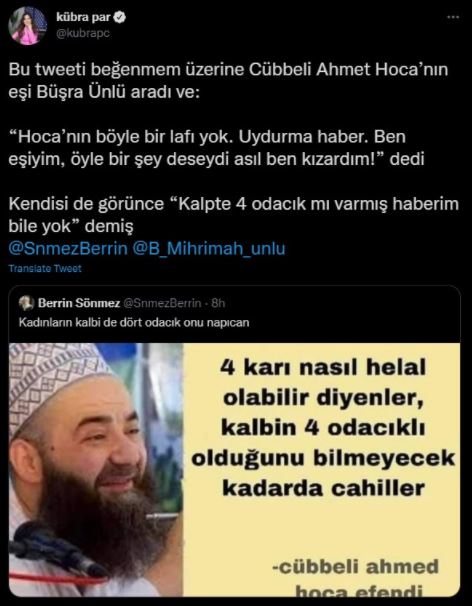Click the gray @SnmezBerrin handle in the quoted tweet

162,303
